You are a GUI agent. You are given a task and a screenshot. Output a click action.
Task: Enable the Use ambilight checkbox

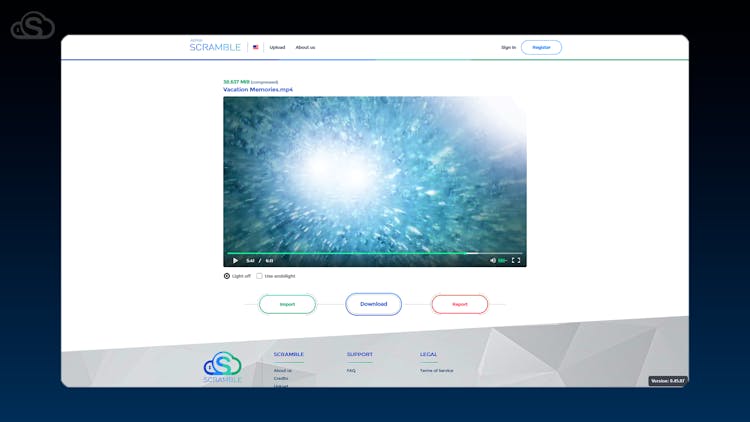click(x=259, y=276)
